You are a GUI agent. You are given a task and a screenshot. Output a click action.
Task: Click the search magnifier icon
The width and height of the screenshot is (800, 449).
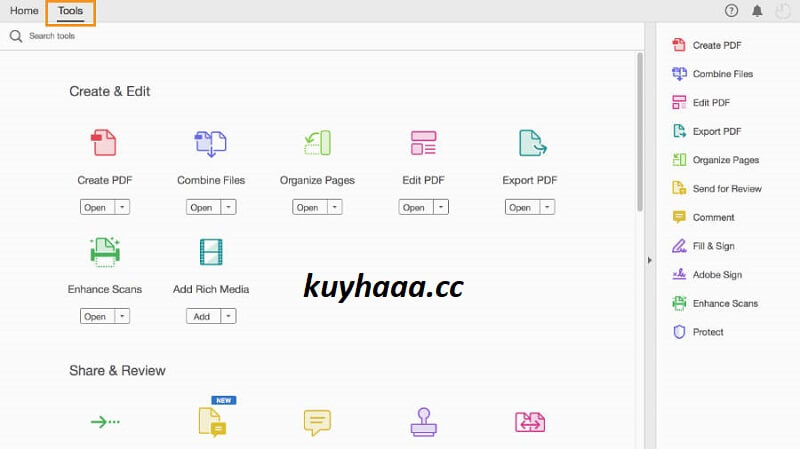(16, 36)
